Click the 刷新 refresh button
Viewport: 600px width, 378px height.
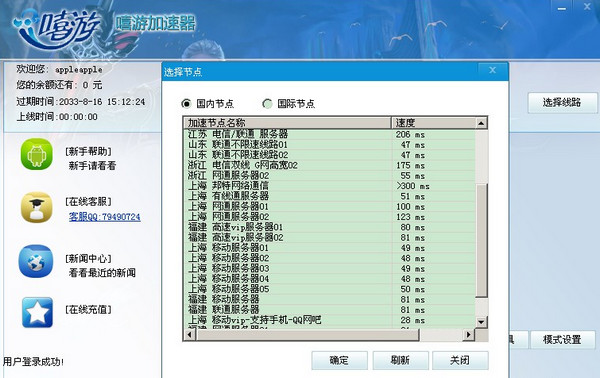pos(401,360)
